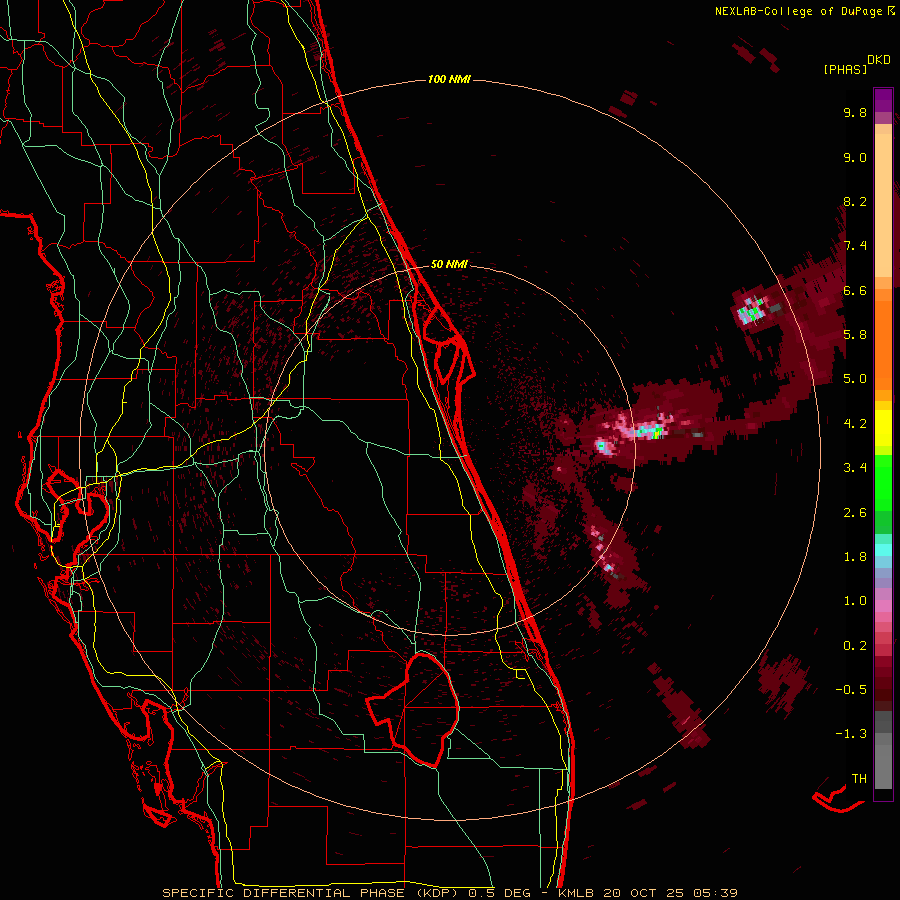Viewport: 900px width, 900px height.
Task: Click the 0.5 DEG elevation text
Action: click(499, 893)
